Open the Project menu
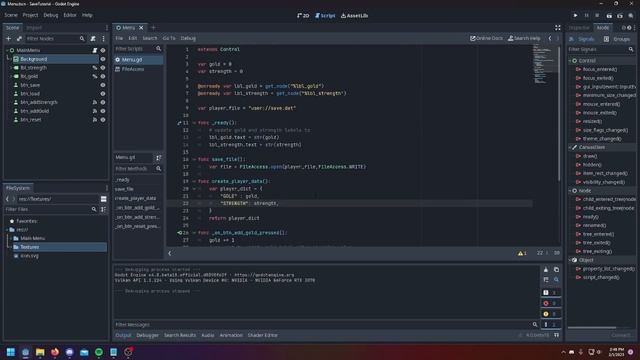This screenshot has height=360, width=640. (30, 15)
